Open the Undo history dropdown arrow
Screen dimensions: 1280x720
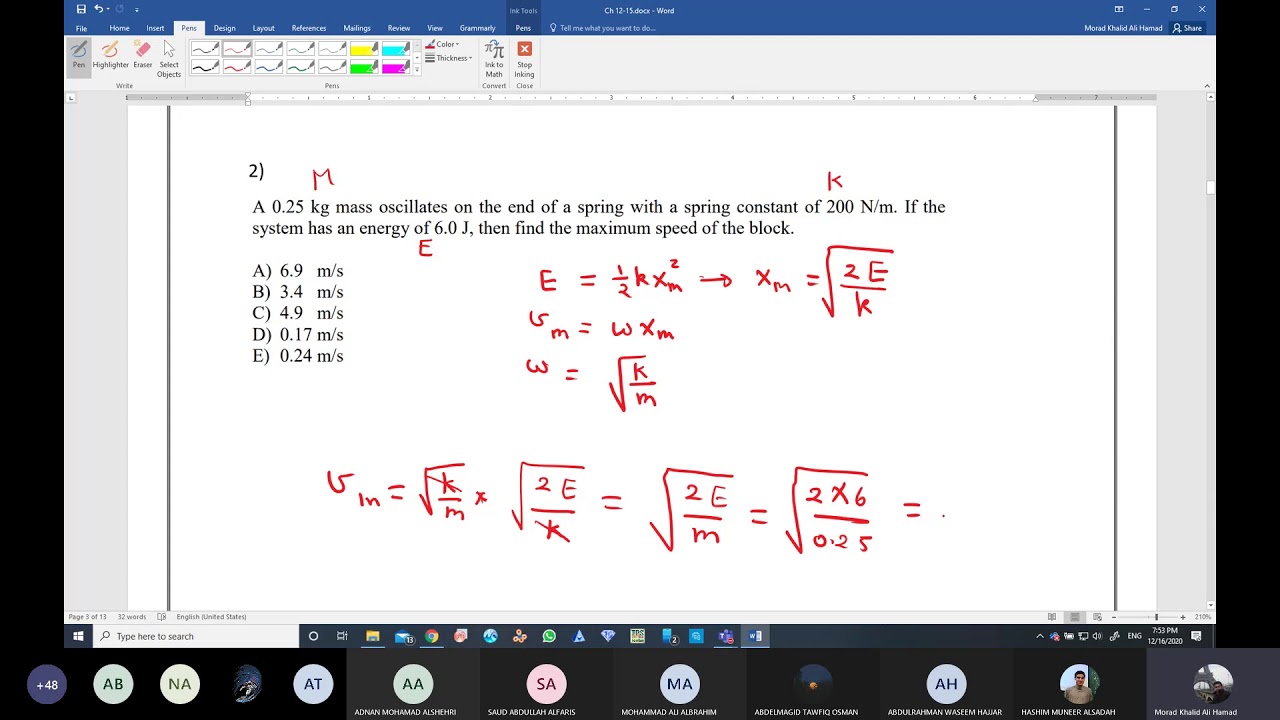108,9
